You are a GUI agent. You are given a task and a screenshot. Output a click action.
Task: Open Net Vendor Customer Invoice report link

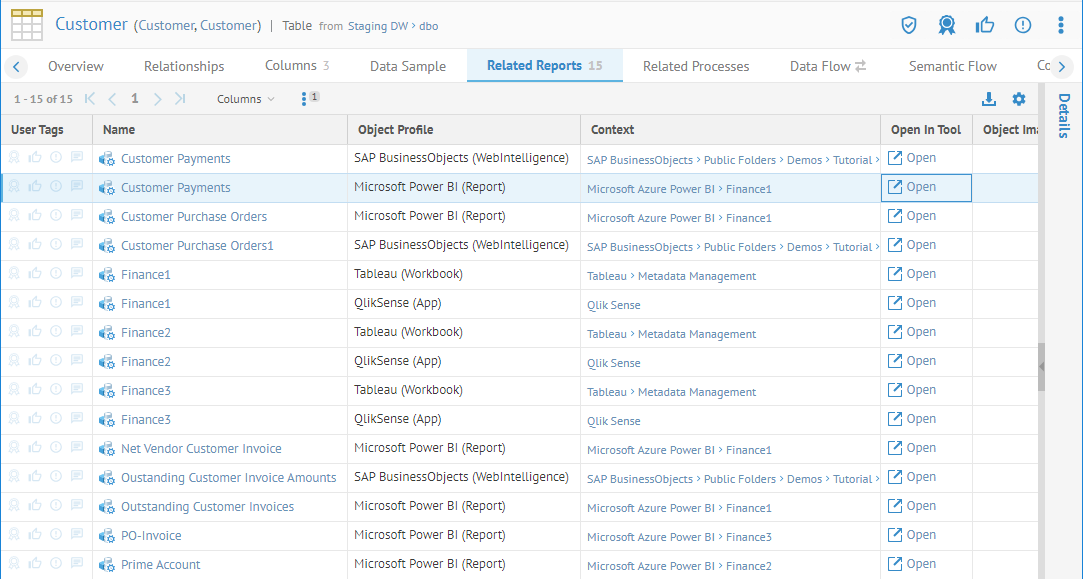point(201,449)
